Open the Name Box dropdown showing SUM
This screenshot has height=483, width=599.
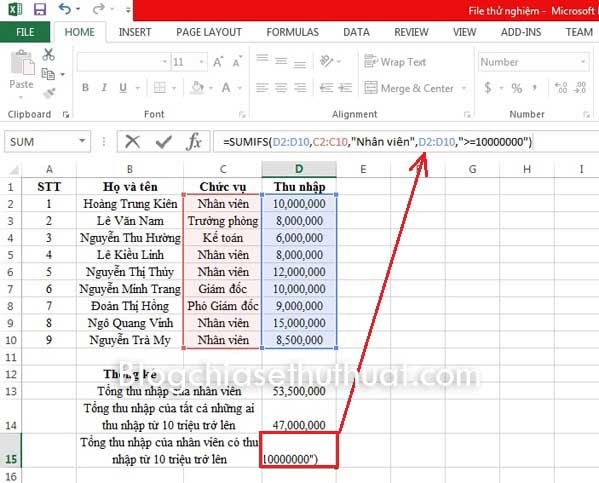pyautogui.click(x=82, y=141)
